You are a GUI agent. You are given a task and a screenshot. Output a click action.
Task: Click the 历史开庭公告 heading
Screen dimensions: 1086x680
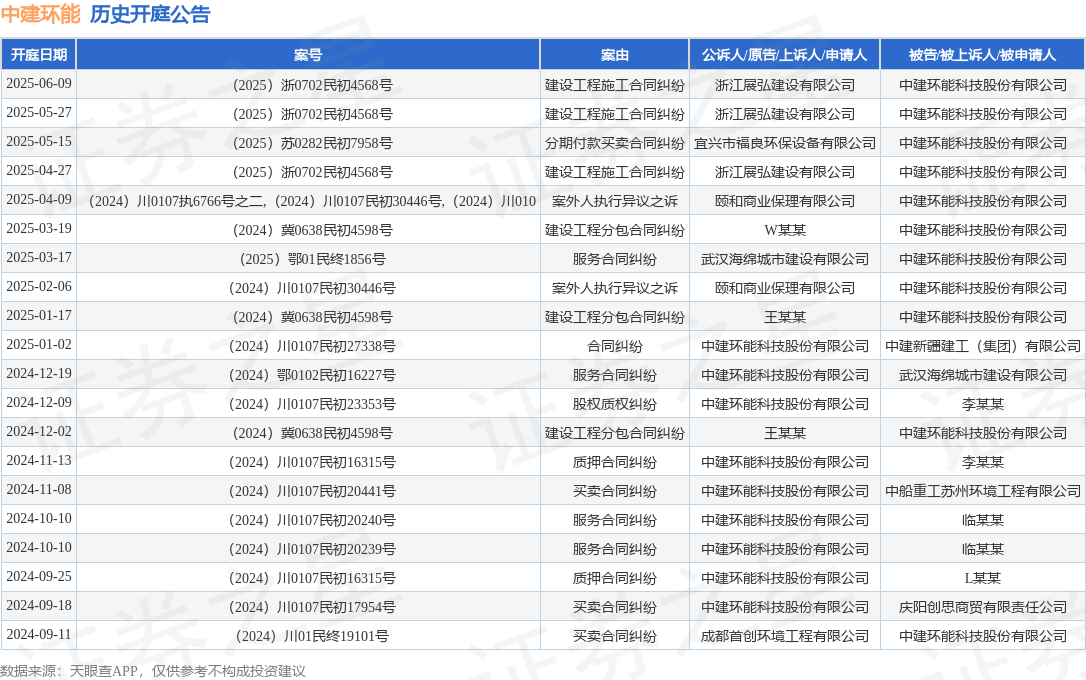[x=150, y=14]
